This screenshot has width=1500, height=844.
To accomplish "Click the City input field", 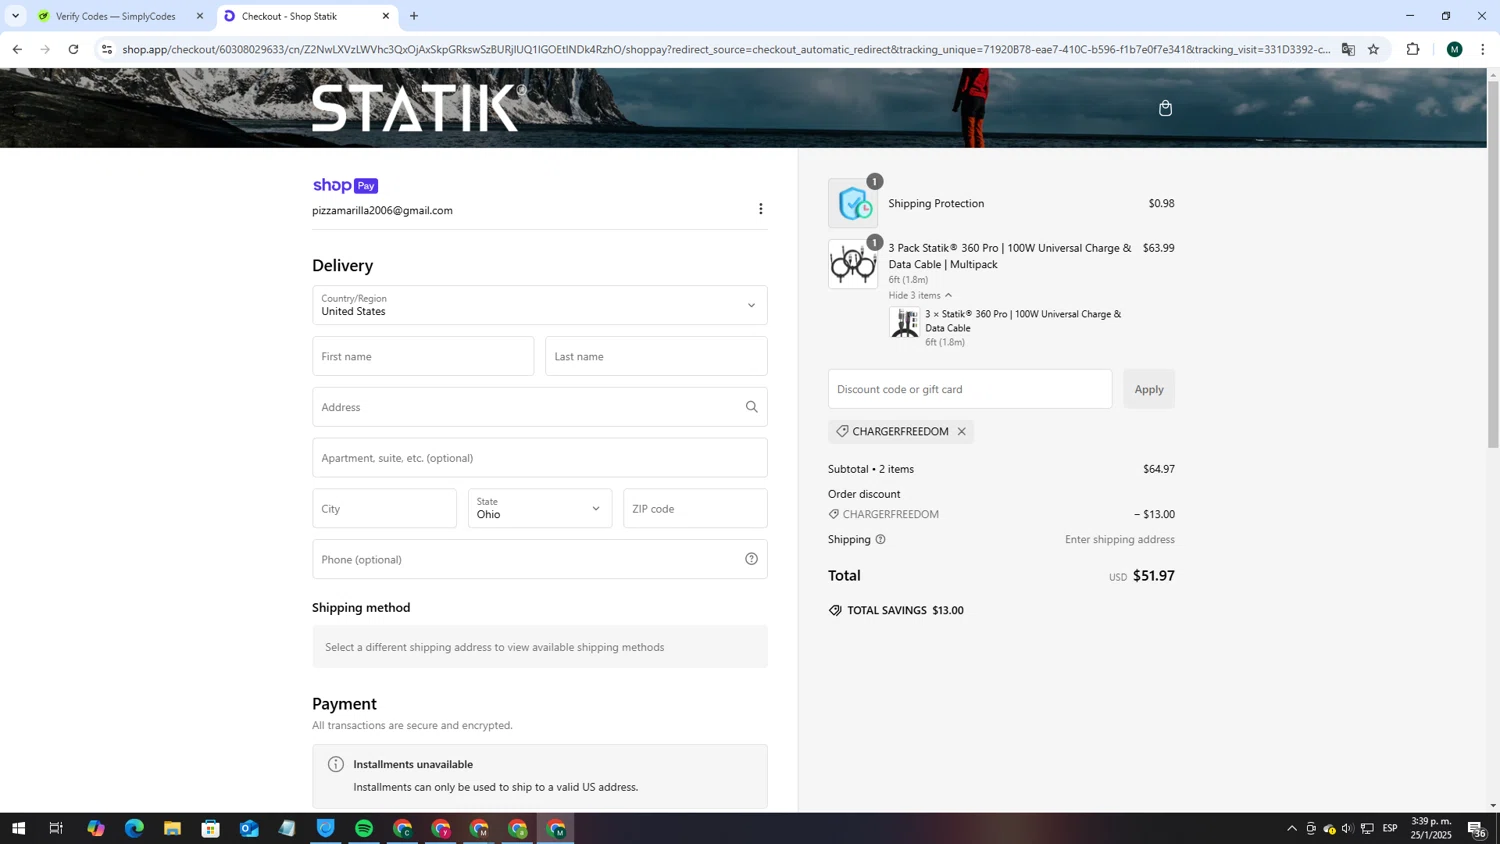I will click(x=384, y=508).
